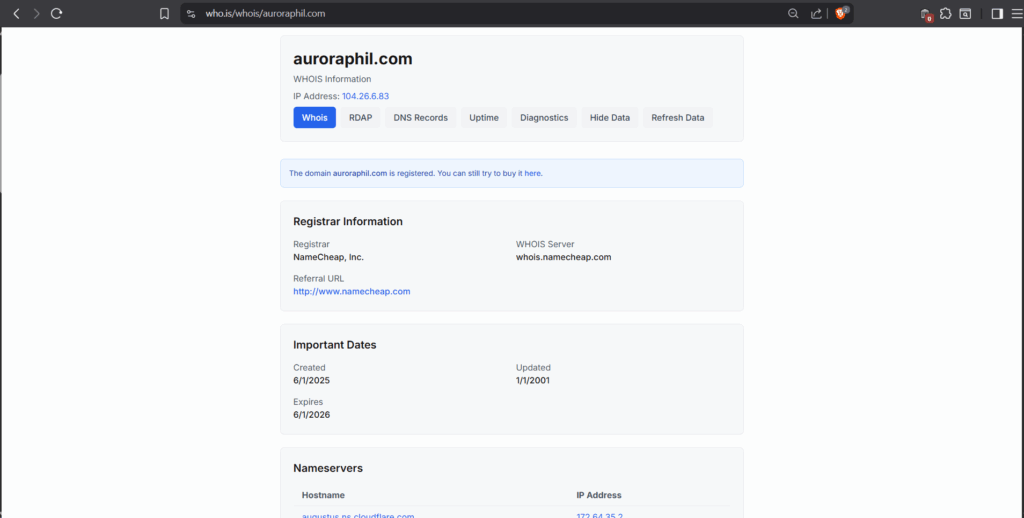This screenshot has width=1024, height=518.
Task: Click the zoom out magnifier icon
Action: tap(793, 13)
